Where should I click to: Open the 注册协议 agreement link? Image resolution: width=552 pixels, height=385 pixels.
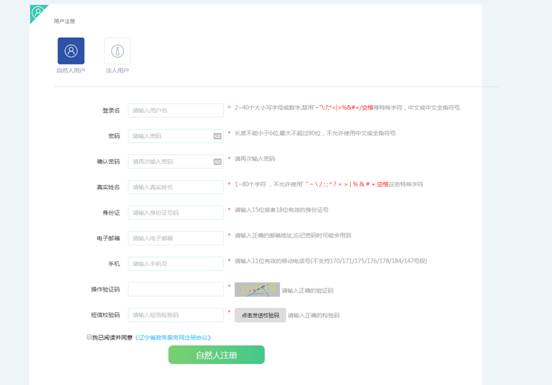[173, 337]
